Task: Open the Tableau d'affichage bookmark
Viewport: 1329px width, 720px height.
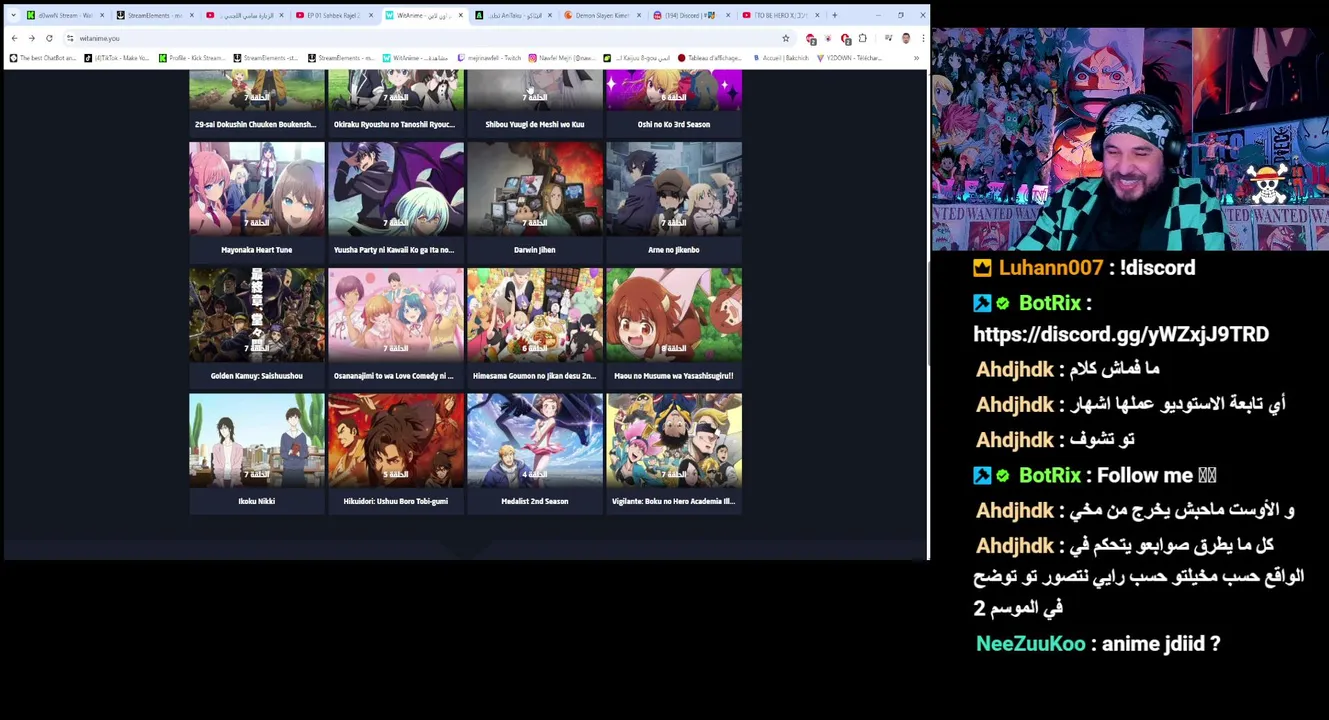Action: point(710,58)
